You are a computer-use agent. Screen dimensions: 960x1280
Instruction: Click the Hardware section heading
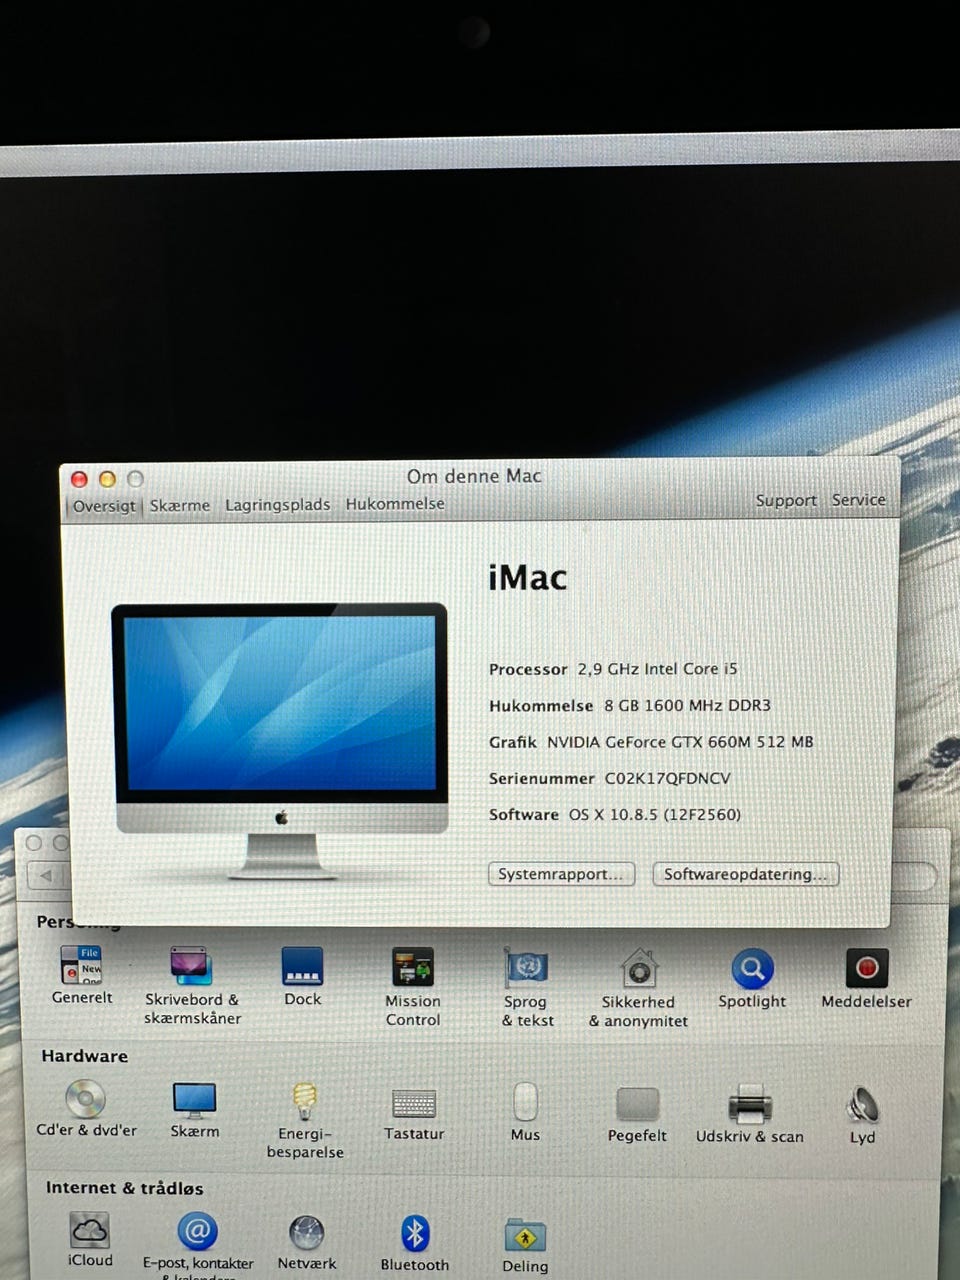84,1056
